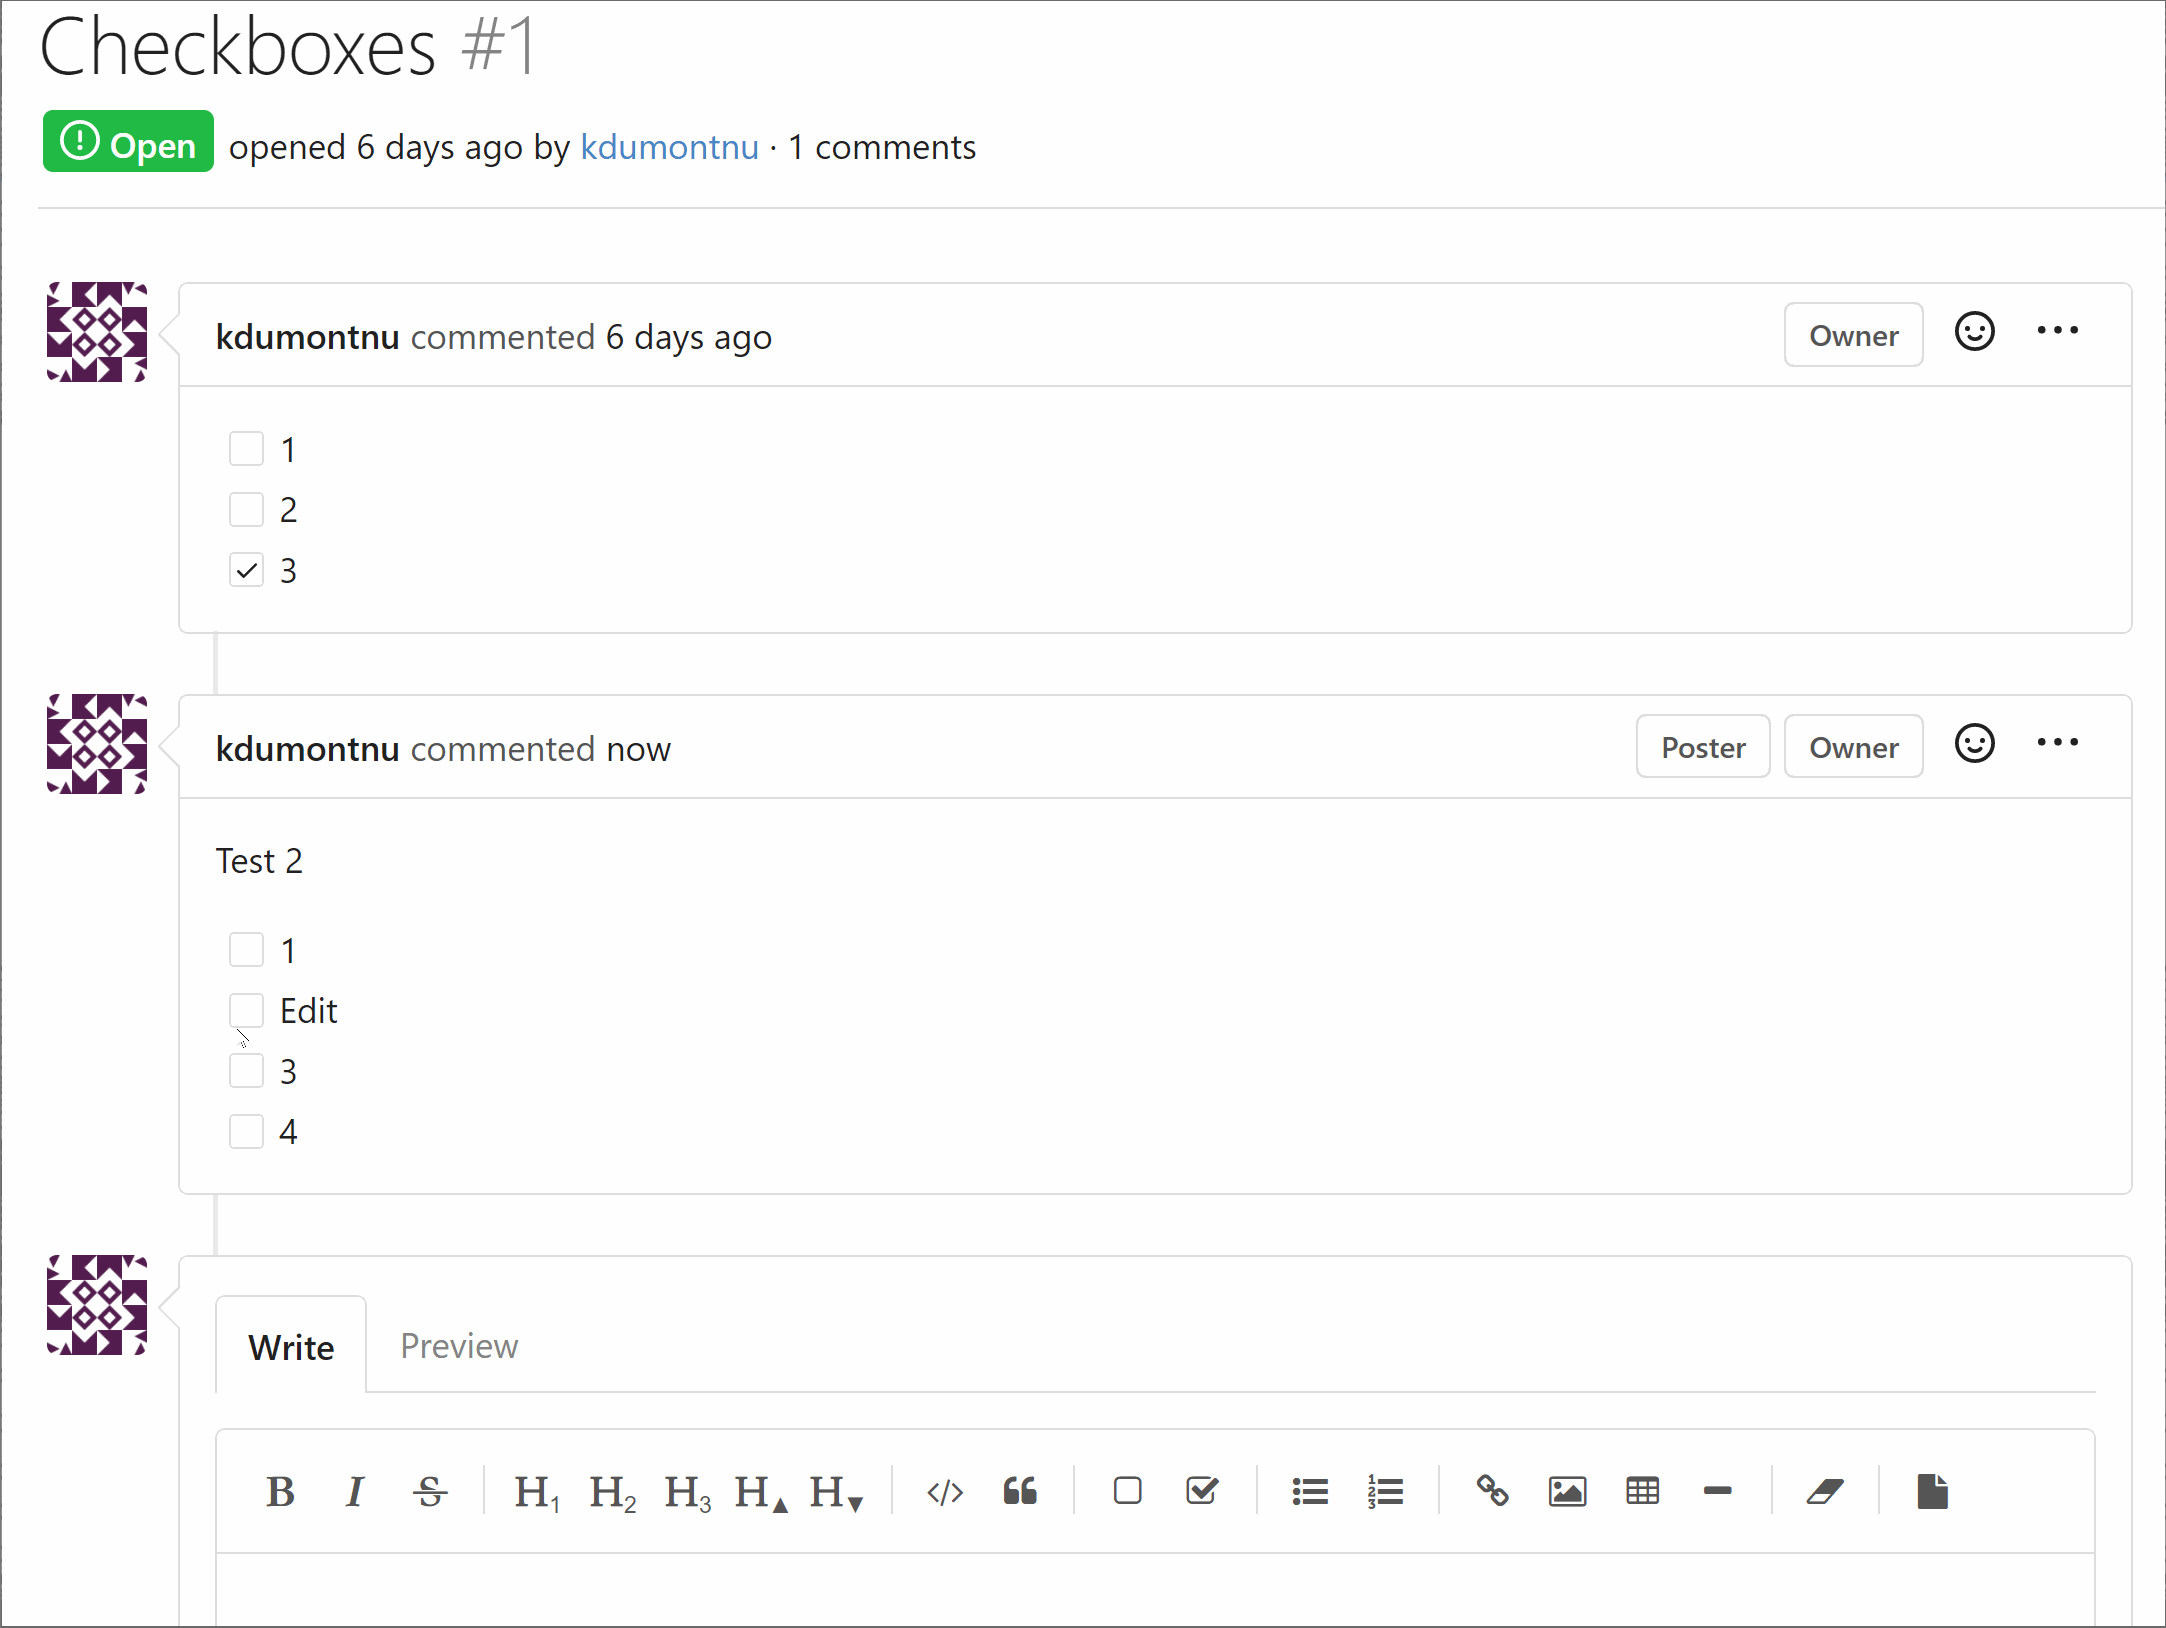The image size is (2166, 1628).
Task: Insert an unchecked task box from toolbar
Action: point(1127,1491)
